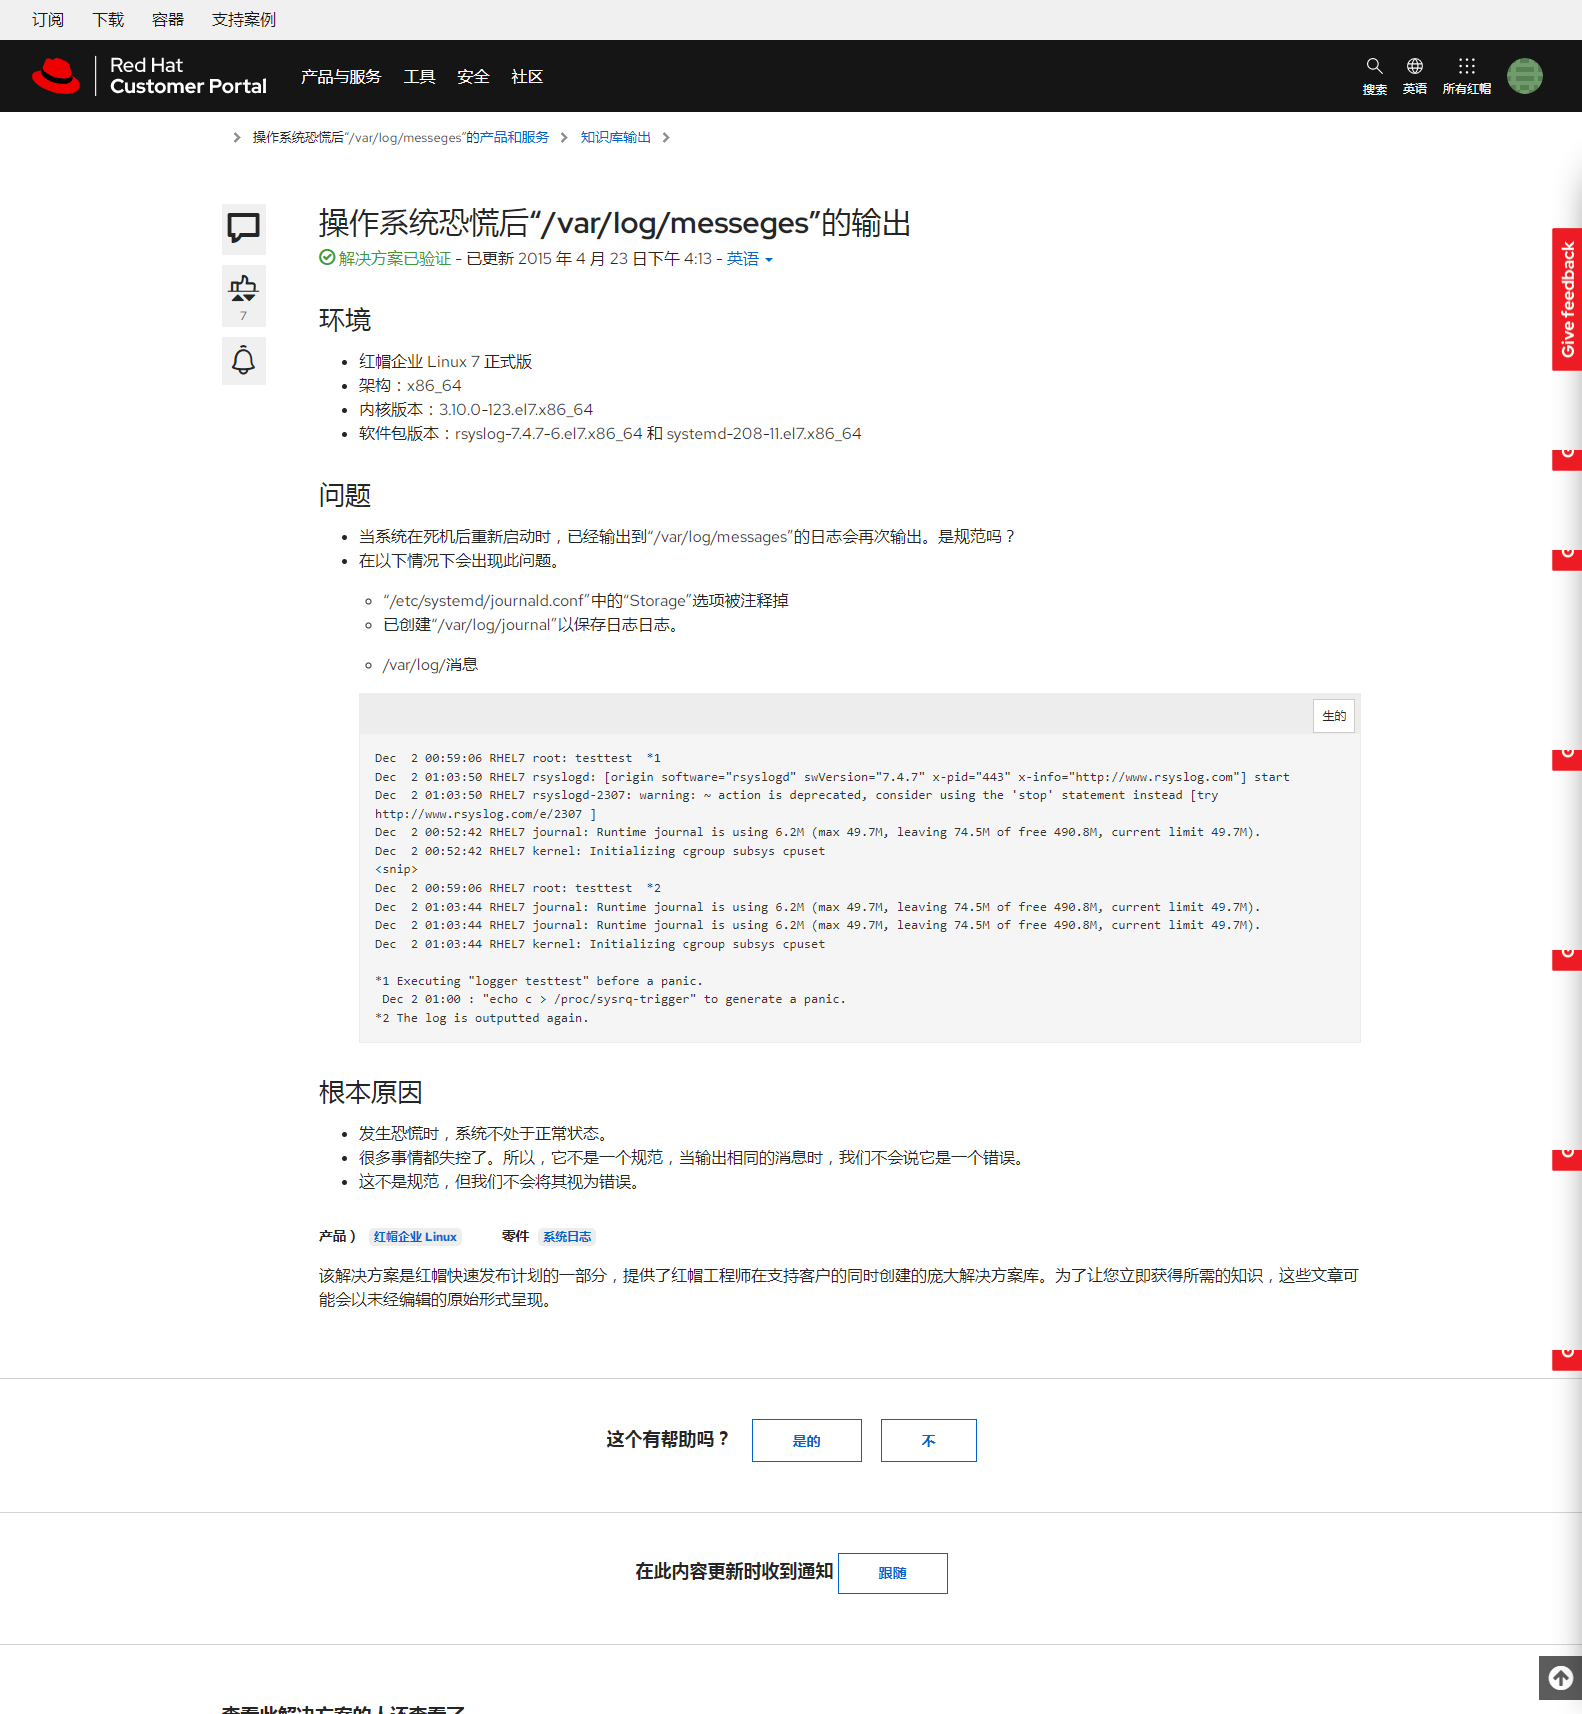This screenshot has height=1714, width=1582.
Task: Click the 软件包版本 rsyslog list item
Action: pyautogui.click(x=610, y=434)
